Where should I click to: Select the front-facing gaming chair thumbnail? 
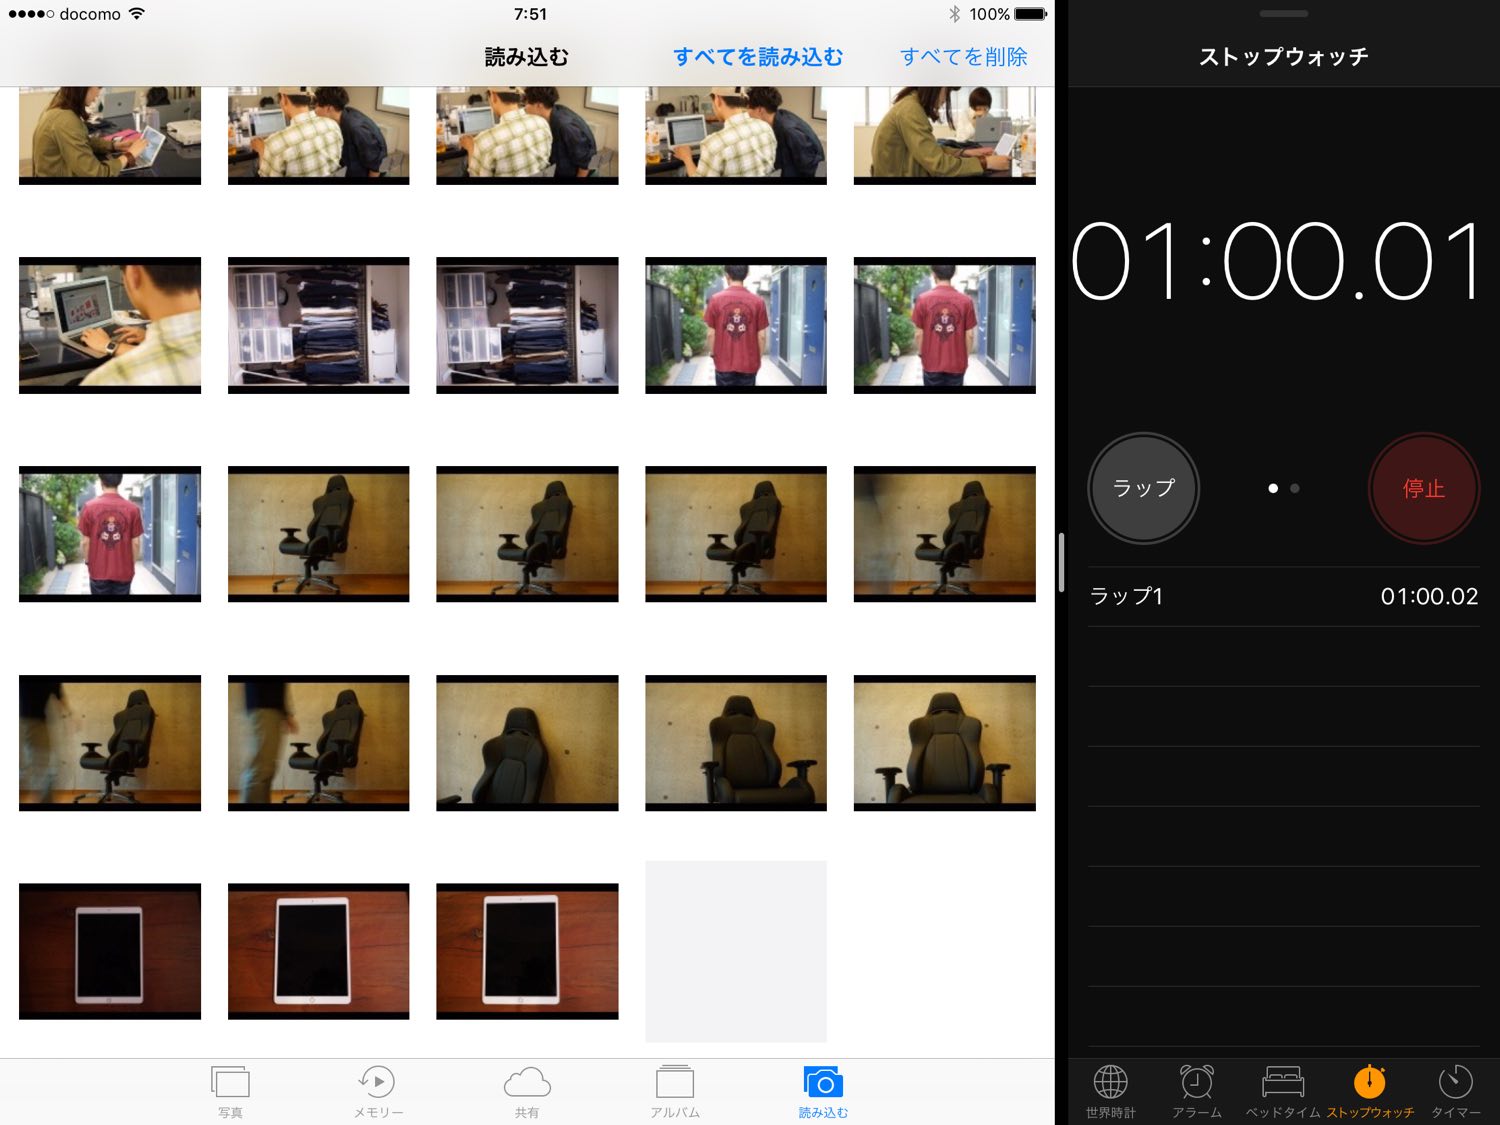point(944,742)
